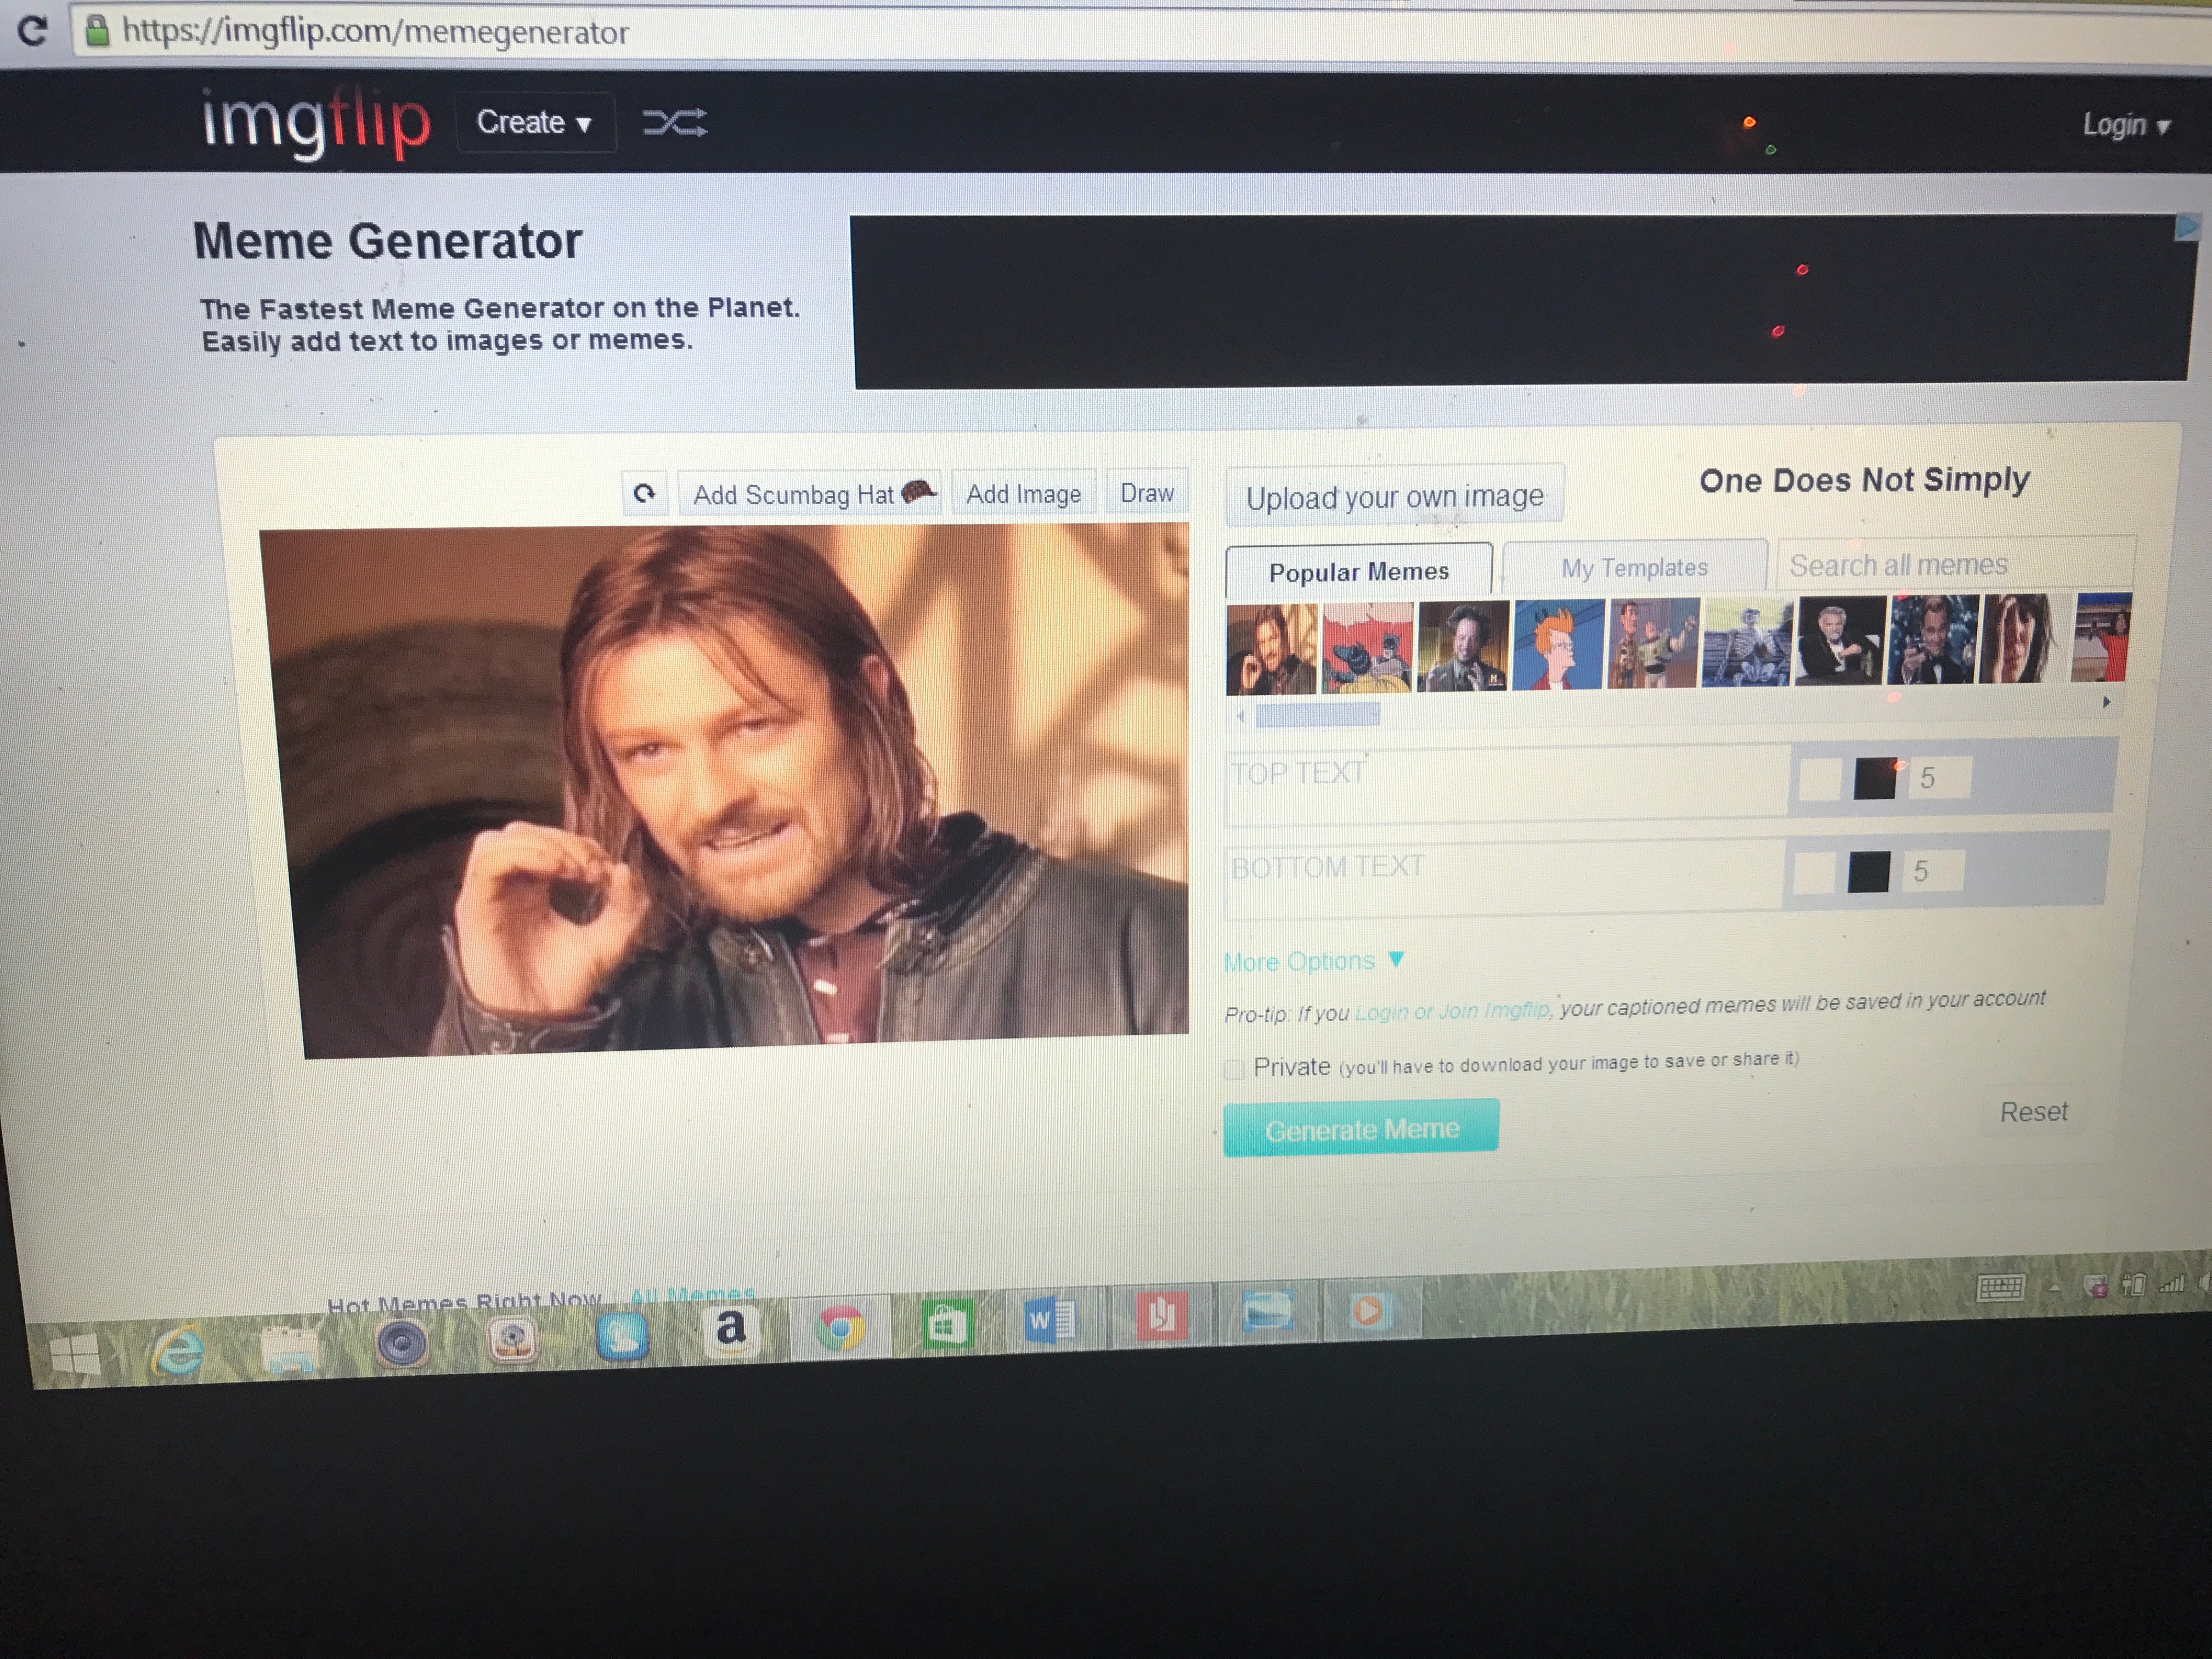Viewport: 2212px width, 1659px height.
Task: Open bottom text white font color swatch
Action: (x=1813, y=872)
